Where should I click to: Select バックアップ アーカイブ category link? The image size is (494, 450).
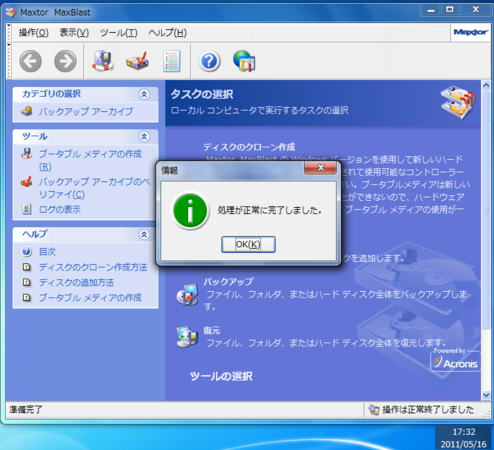(86, 111)
